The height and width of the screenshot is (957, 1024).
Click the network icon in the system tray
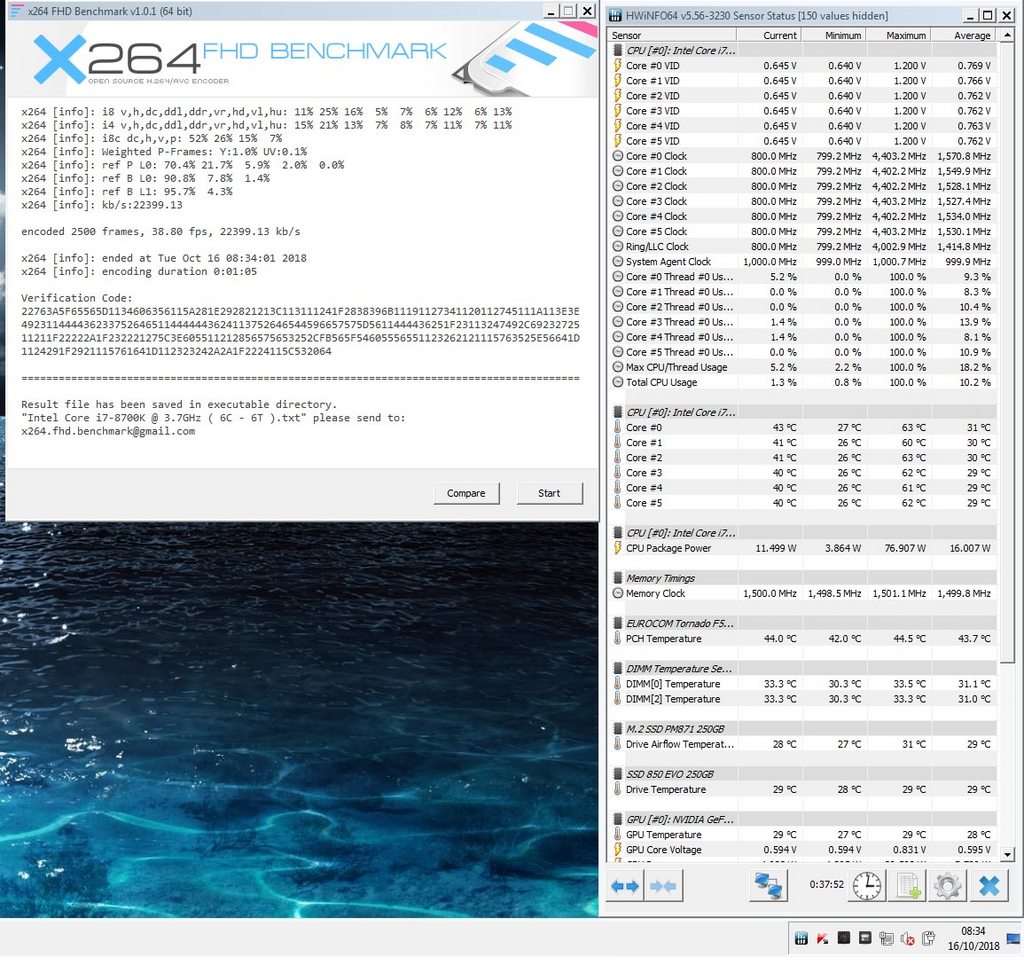(x=886, y=939)
